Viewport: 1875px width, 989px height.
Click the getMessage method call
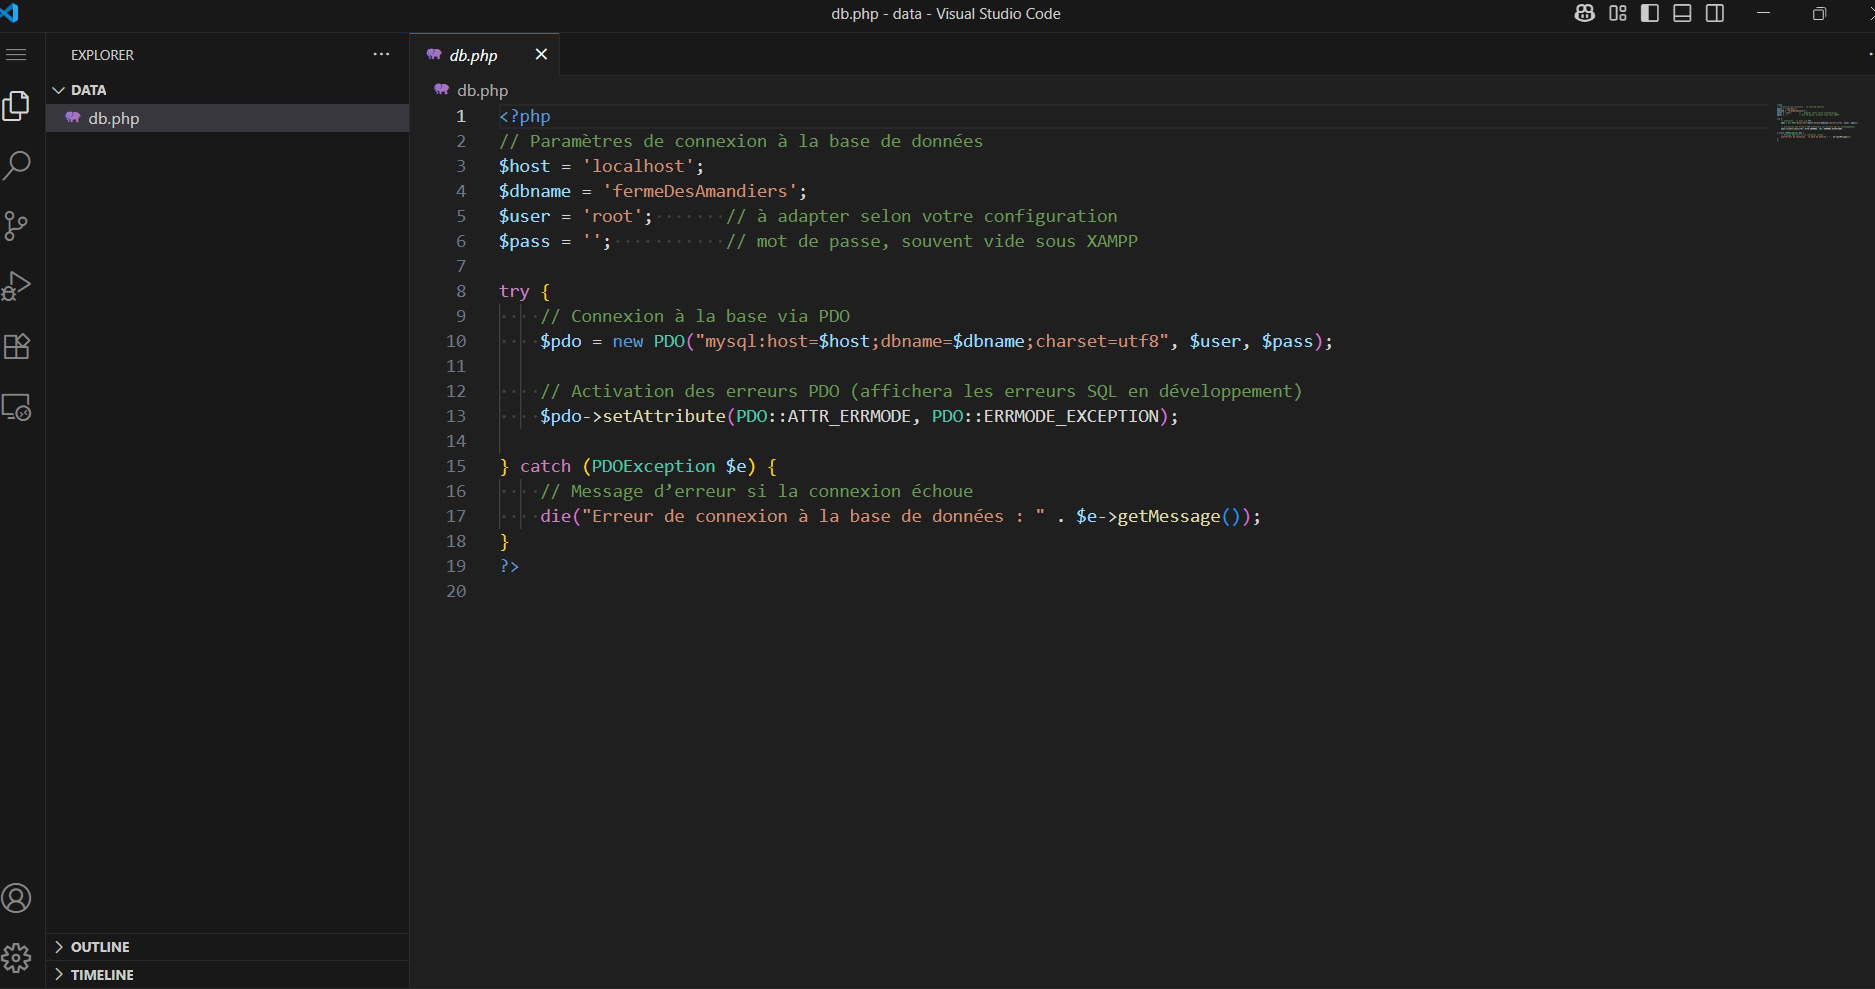click(1169, 516)
